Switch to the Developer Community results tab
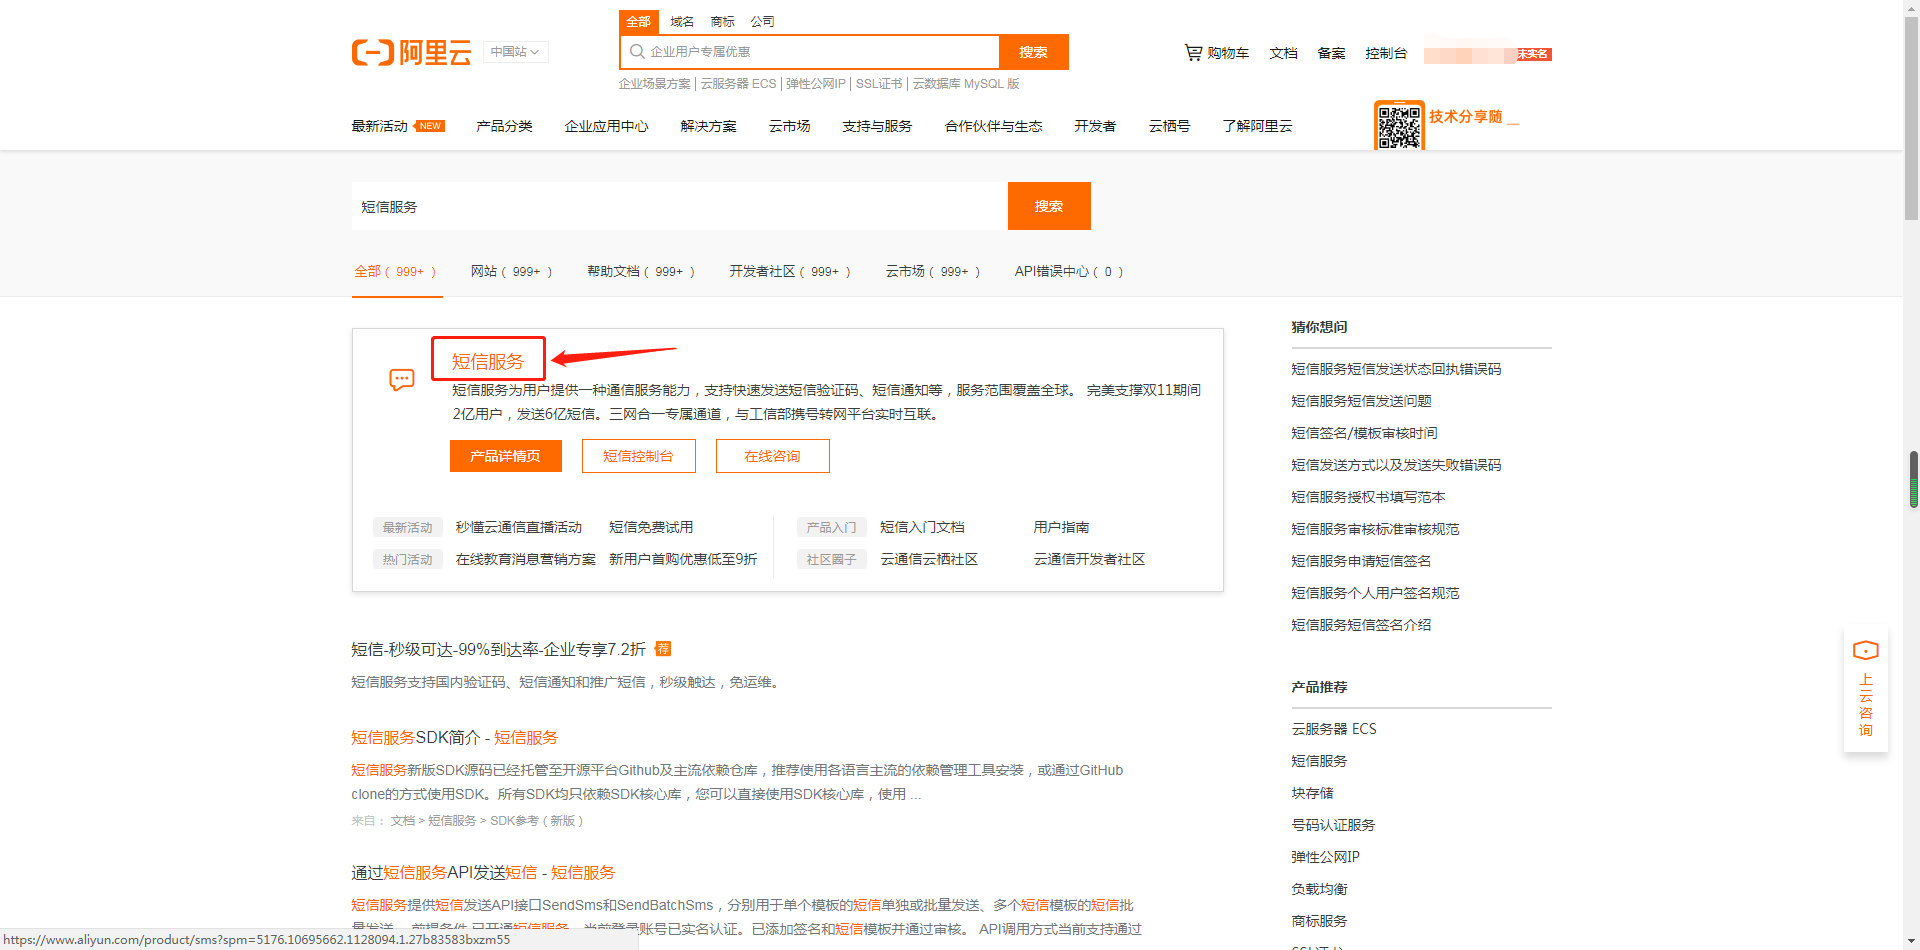The height and width of the screenshot is (950, 1920). (x=789, y=271)
